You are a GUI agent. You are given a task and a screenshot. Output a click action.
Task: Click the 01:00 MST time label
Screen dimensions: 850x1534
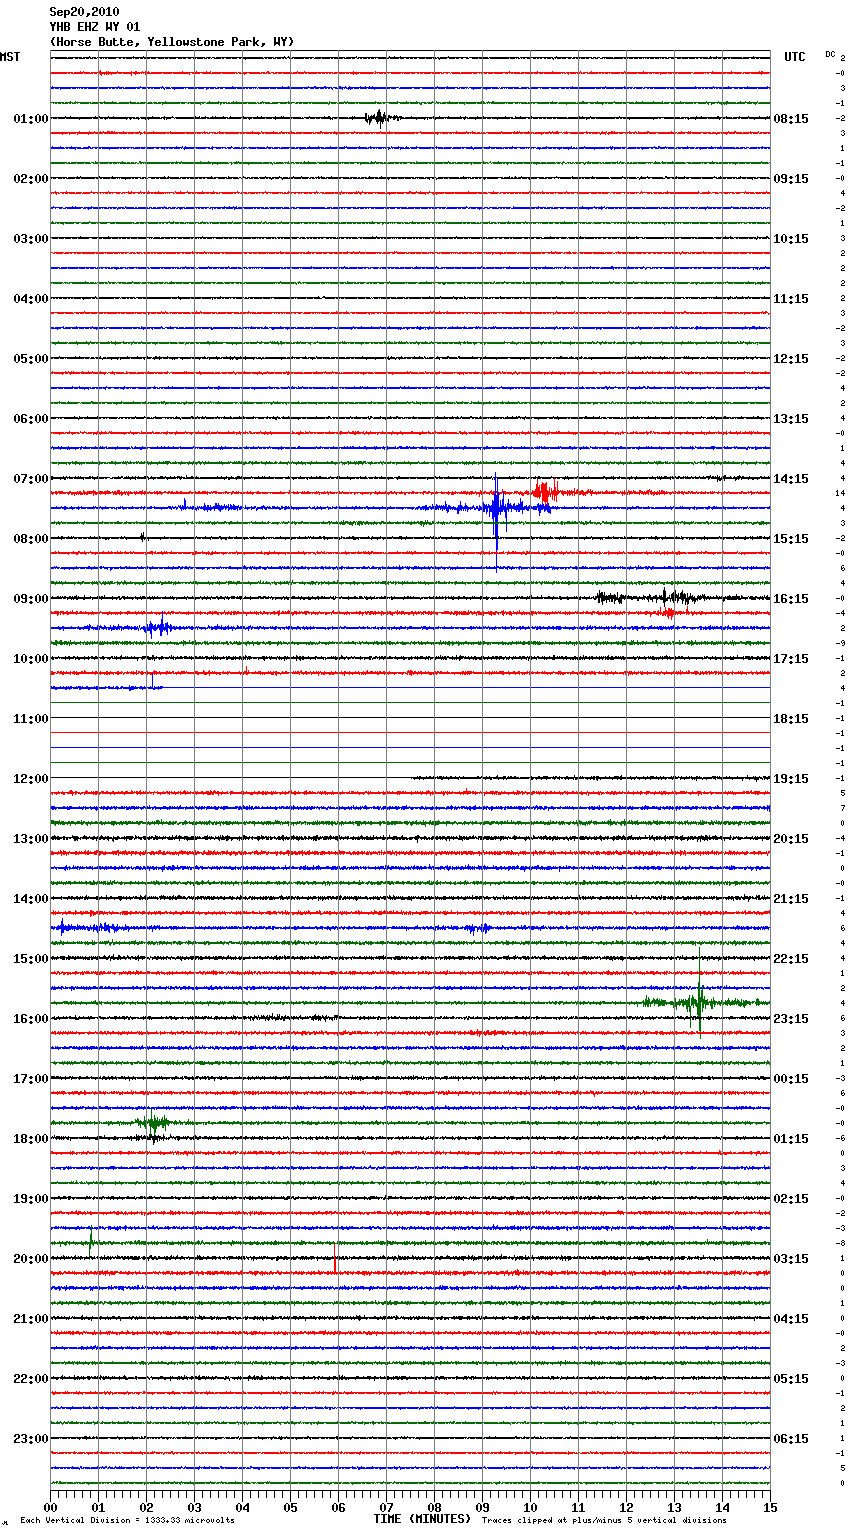pos(31,119)
